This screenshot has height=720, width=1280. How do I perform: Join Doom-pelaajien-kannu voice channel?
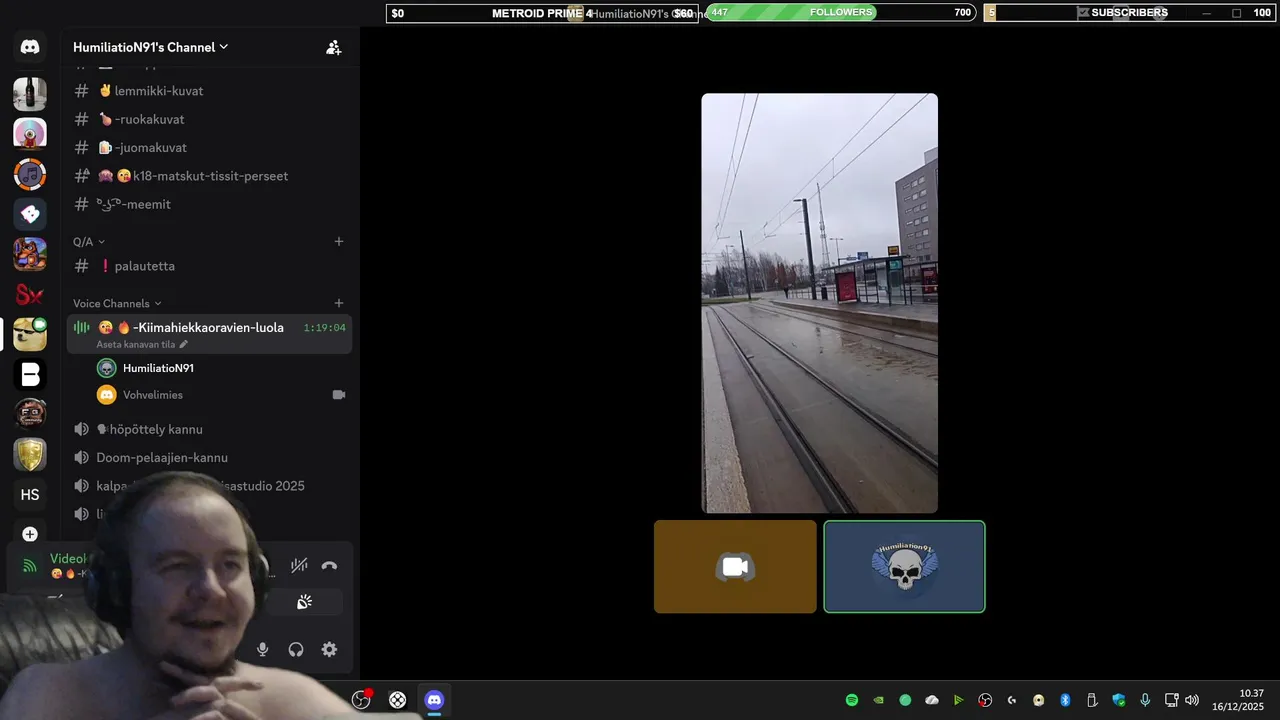(x=209, y=457)
